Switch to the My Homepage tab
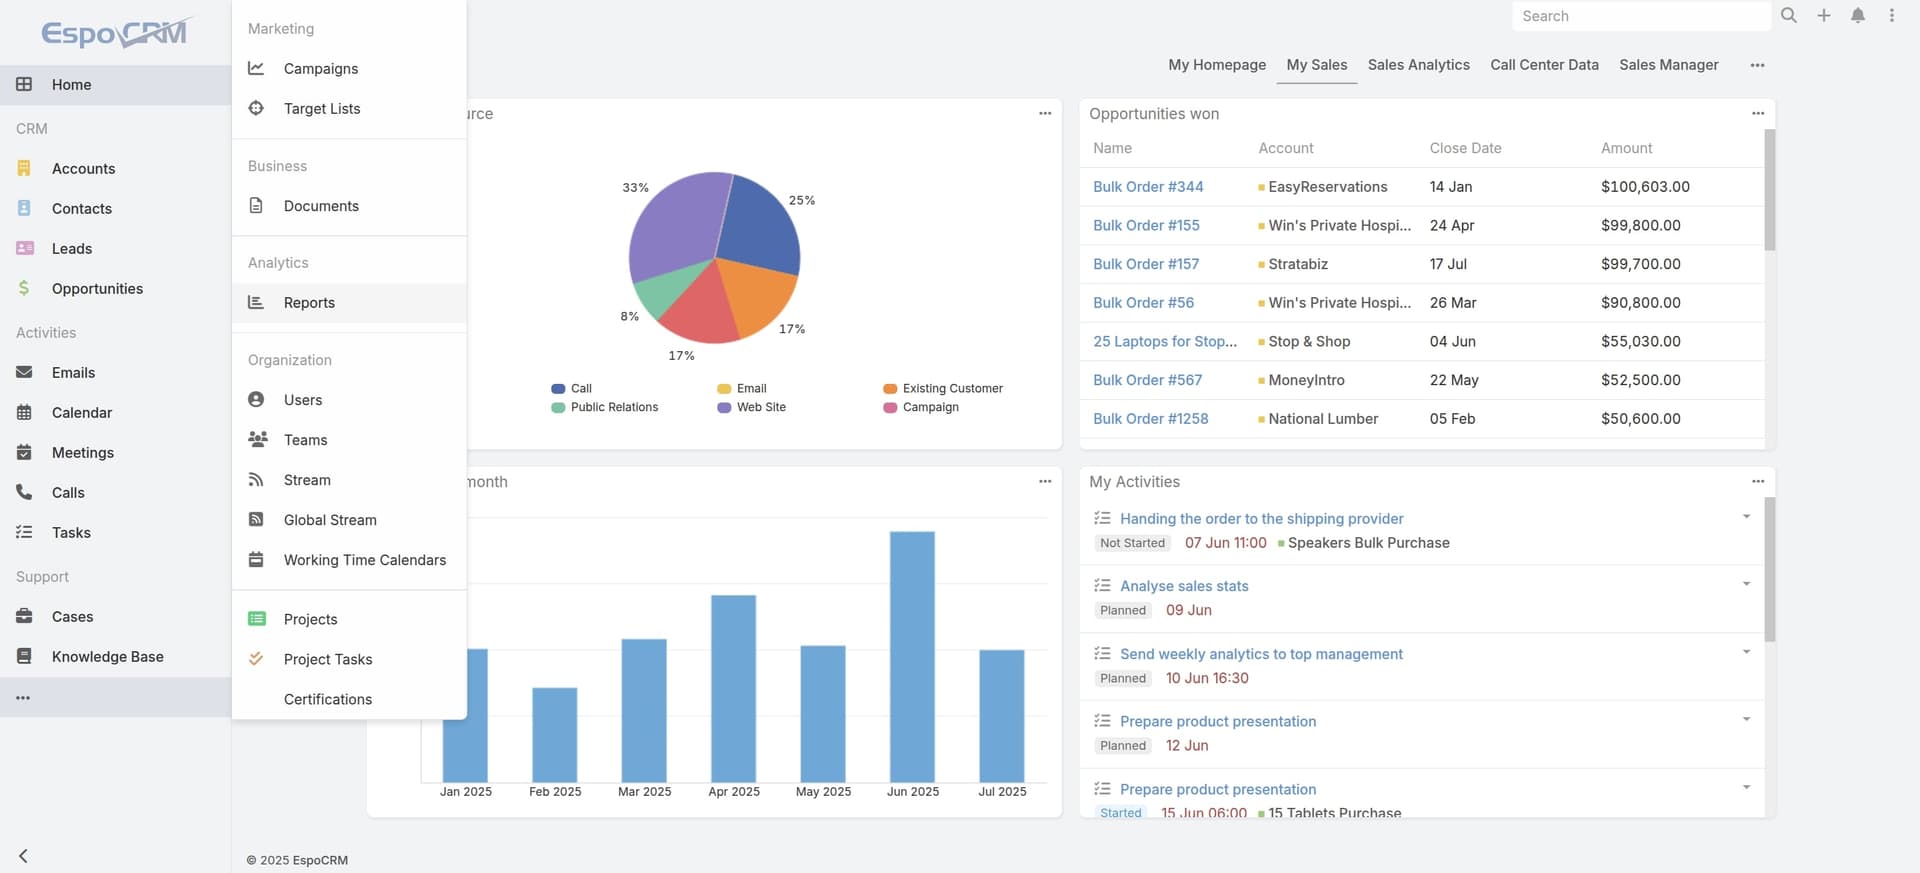 click(x=1217, y=65)
